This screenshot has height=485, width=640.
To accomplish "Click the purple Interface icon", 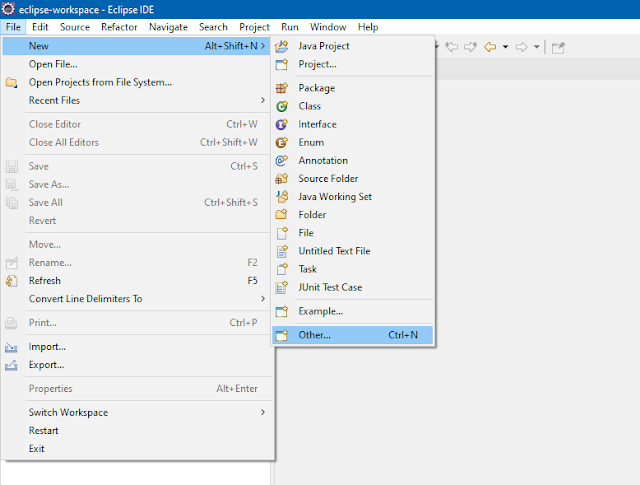I will (x=282, y=124).
